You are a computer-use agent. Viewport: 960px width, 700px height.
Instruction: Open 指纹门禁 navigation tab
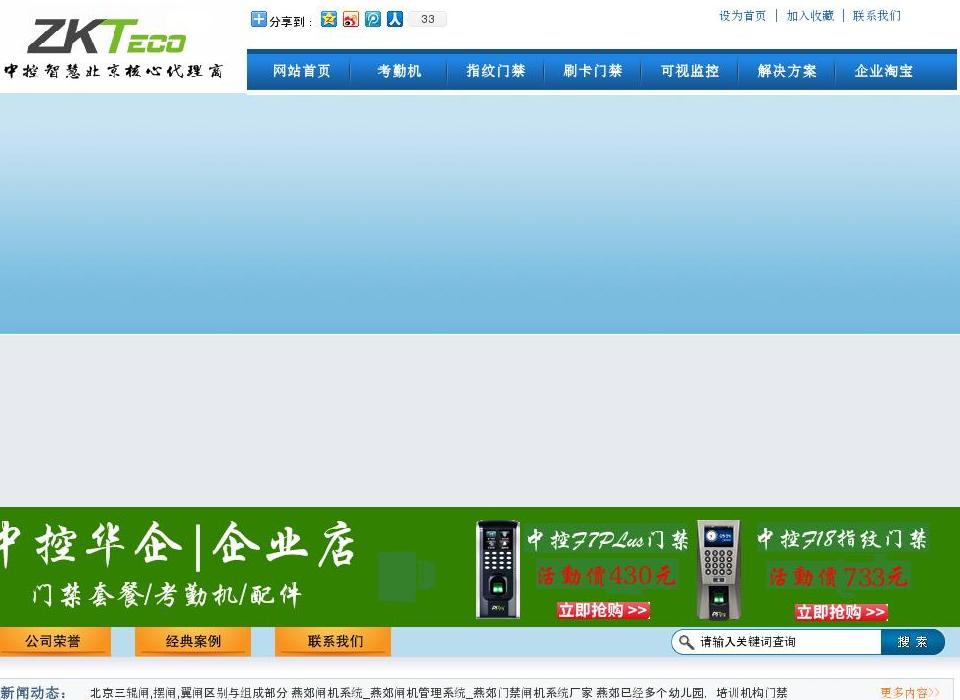[x=496, y=71]
